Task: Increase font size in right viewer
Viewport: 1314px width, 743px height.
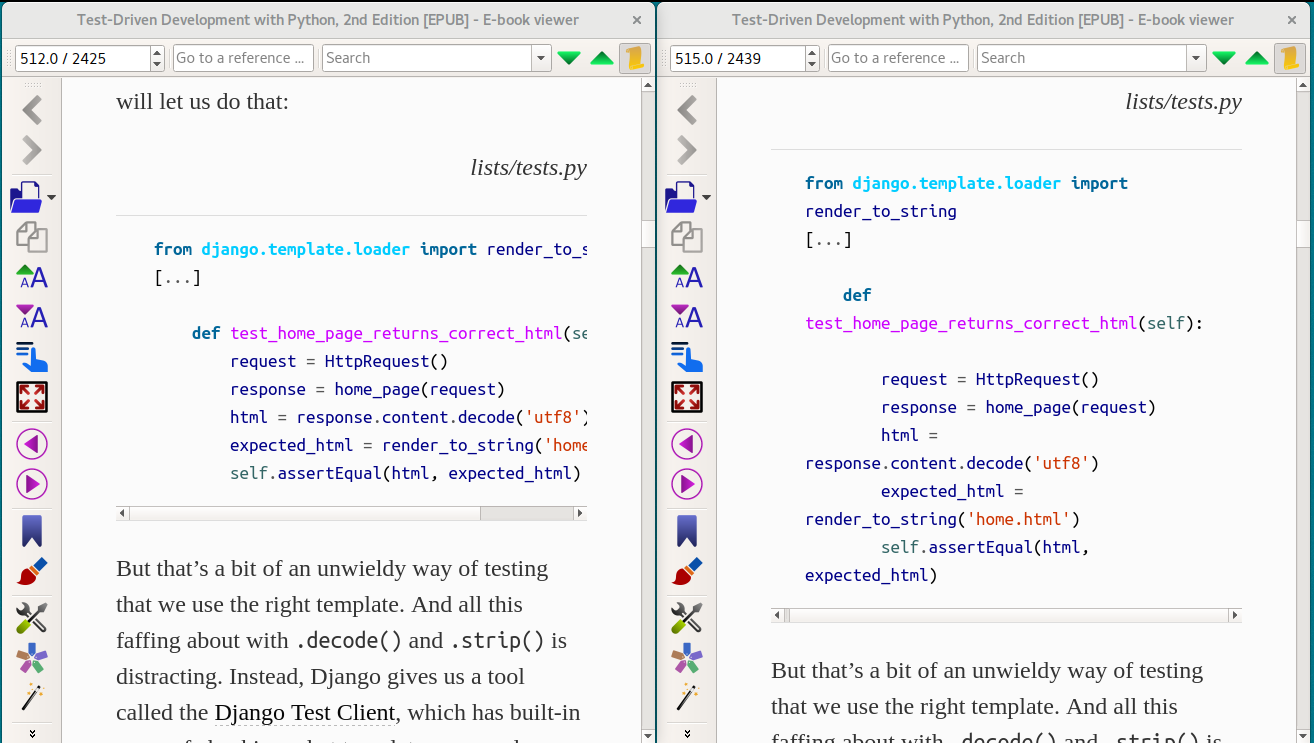Action: (x=687, y=277)
